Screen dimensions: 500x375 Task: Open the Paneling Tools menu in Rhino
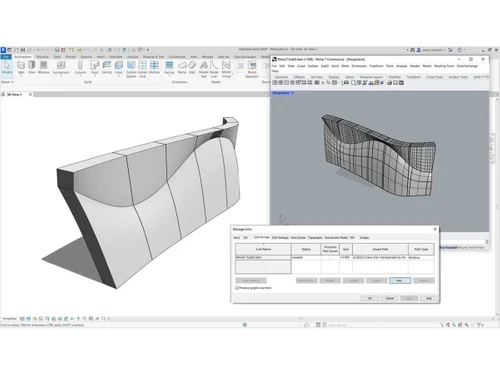pos(444,66)
